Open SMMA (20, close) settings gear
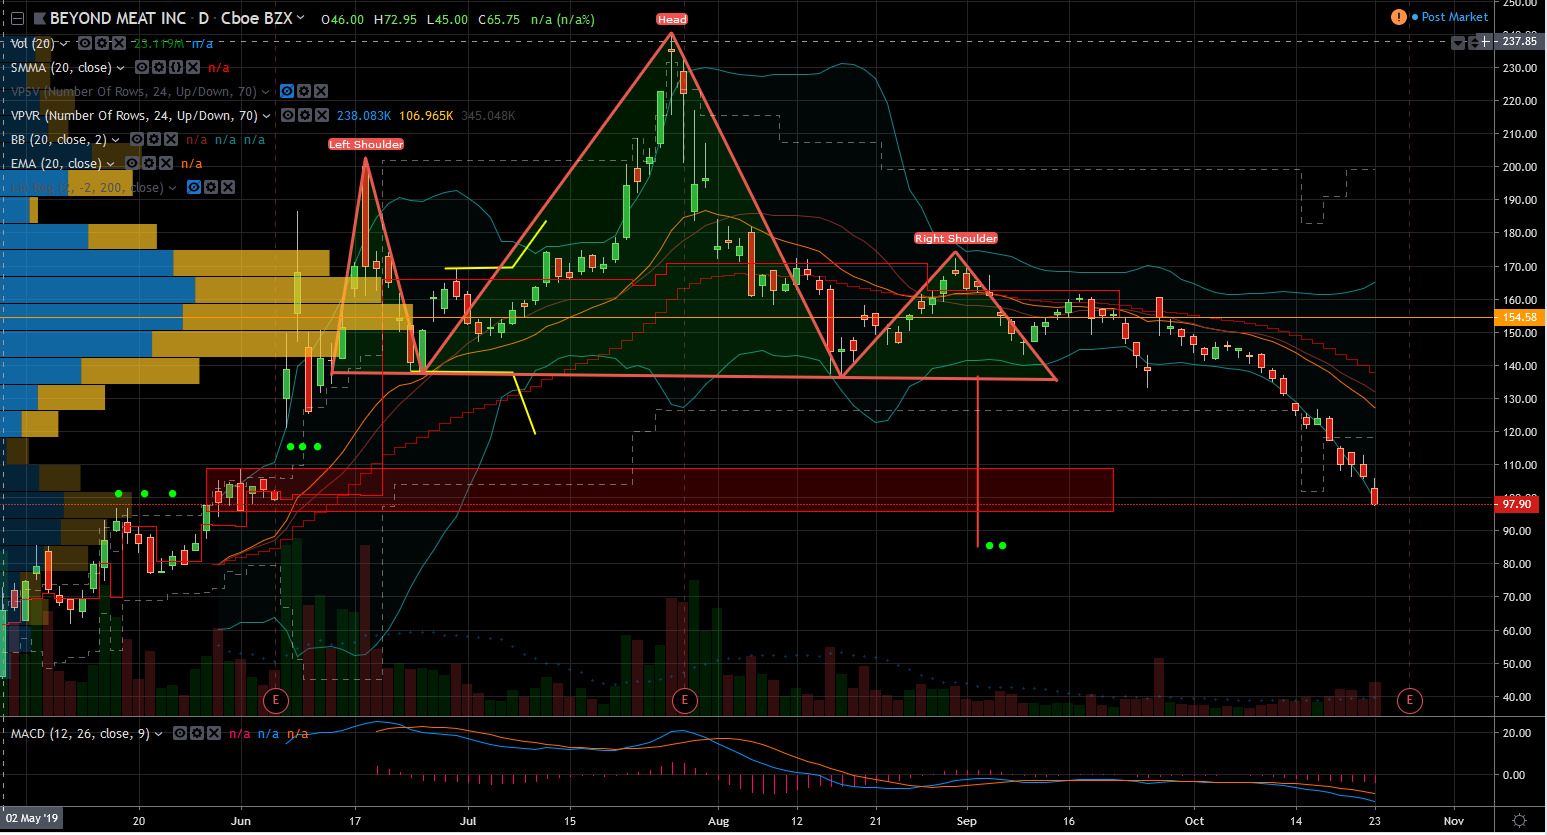This screenshot has width=1547, height=835. (x=159, y=67)
